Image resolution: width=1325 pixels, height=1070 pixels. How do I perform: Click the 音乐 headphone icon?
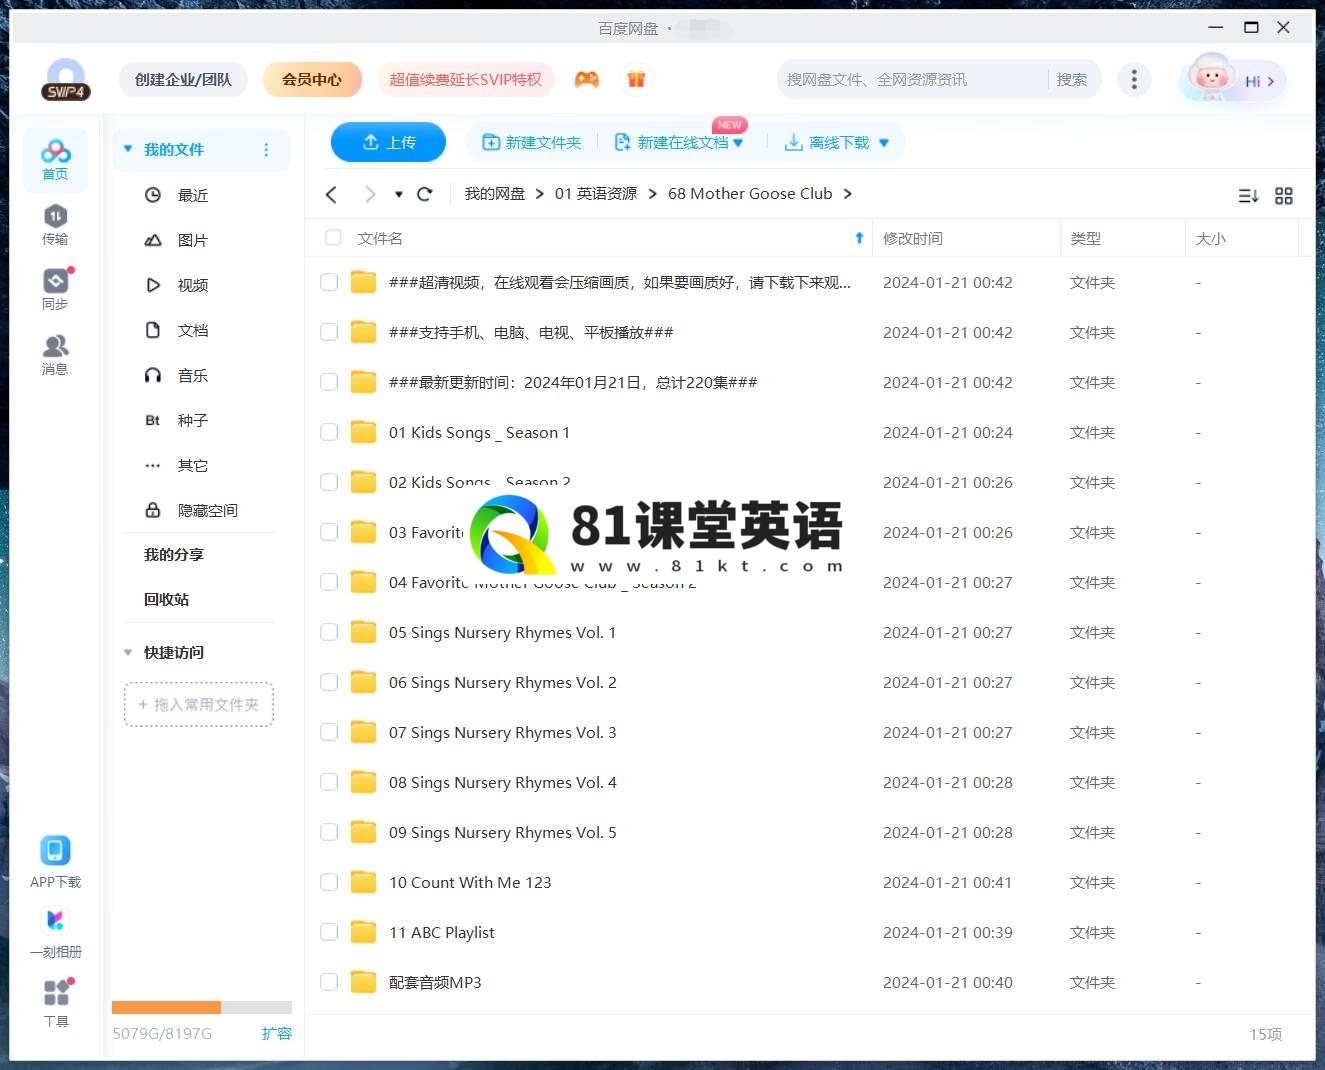tap(153, 375)
